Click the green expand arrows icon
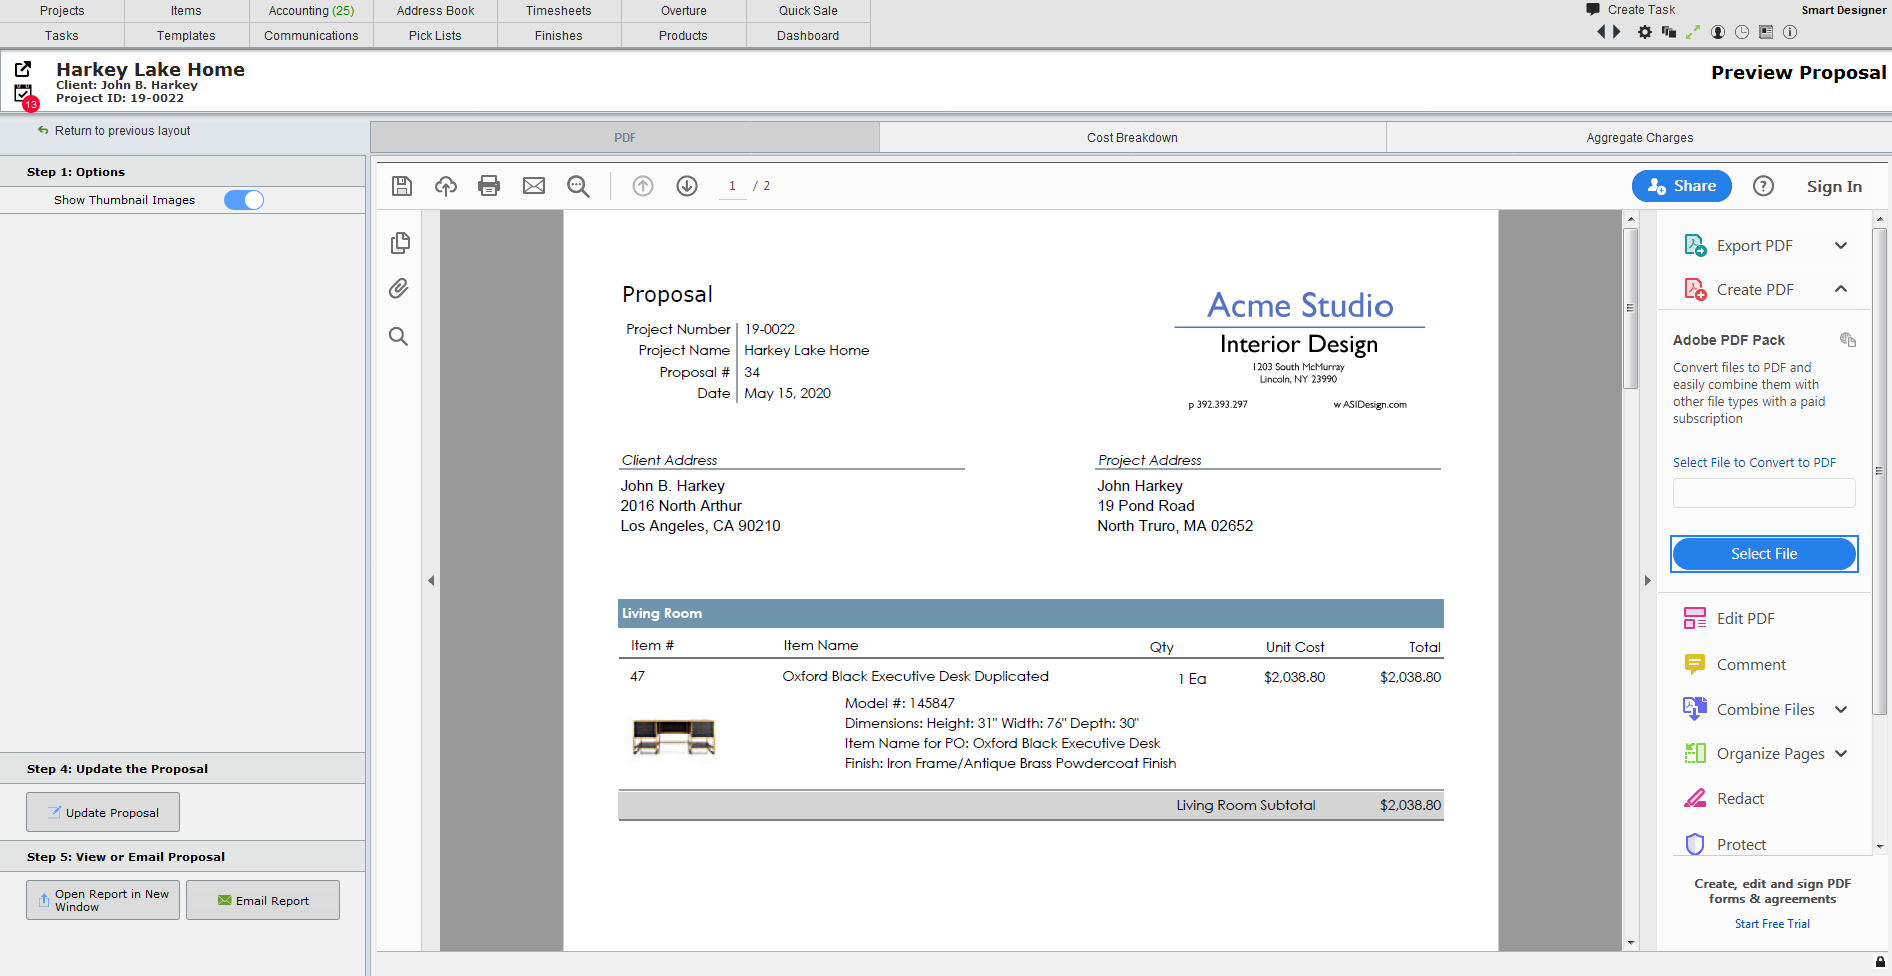 (1693, 32)
